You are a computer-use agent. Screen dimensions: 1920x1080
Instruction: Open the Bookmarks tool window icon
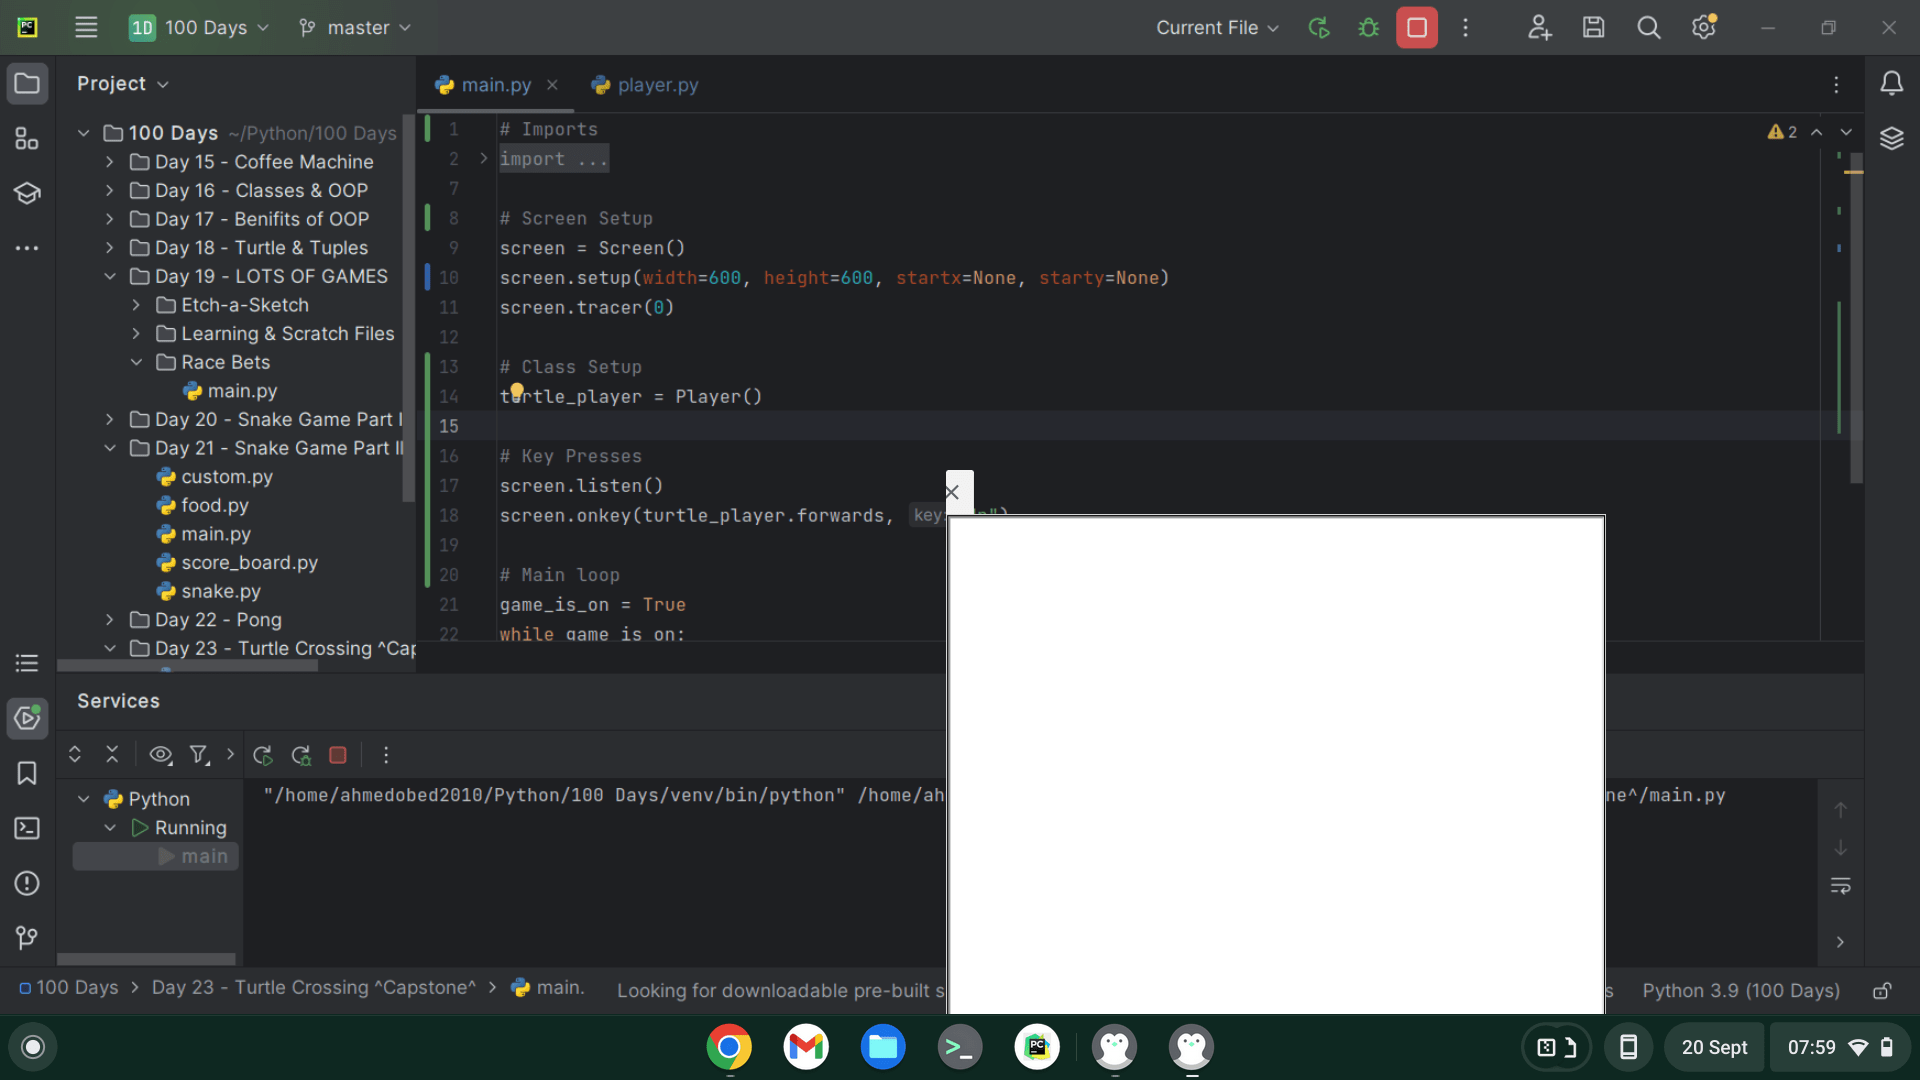27,773
